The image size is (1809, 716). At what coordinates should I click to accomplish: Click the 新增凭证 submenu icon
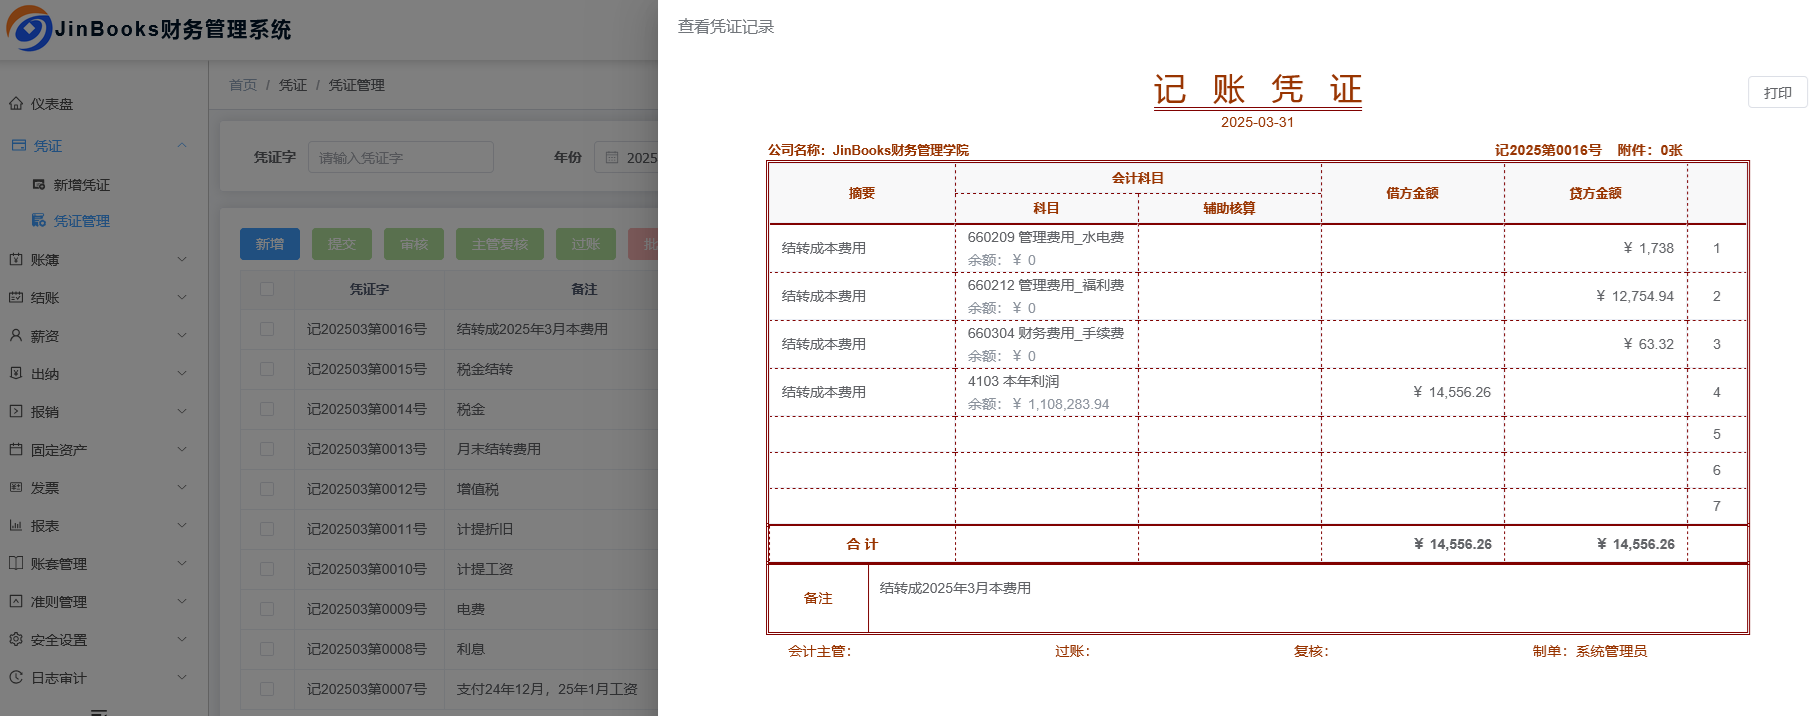point(39,184)
